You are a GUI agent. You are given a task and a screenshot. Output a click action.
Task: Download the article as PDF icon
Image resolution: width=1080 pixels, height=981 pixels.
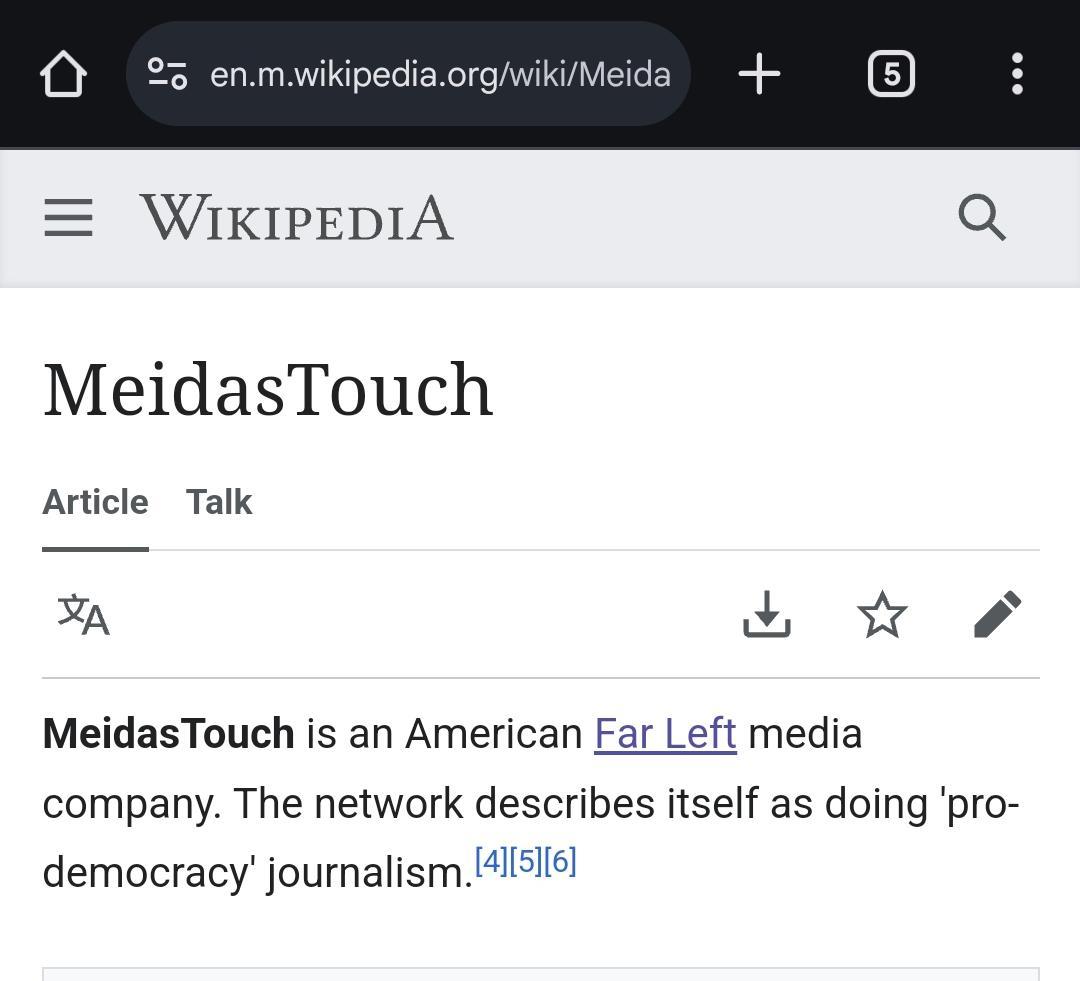(767, 614)
